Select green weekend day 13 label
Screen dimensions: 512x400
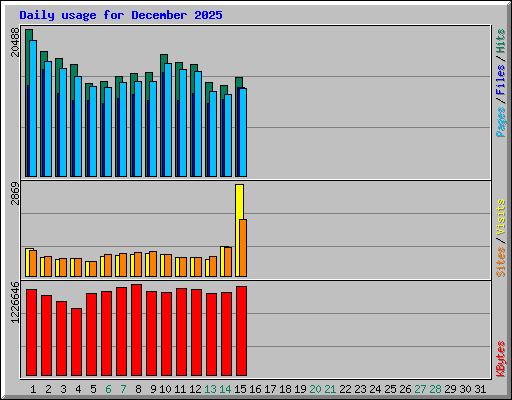pos(210,389)
